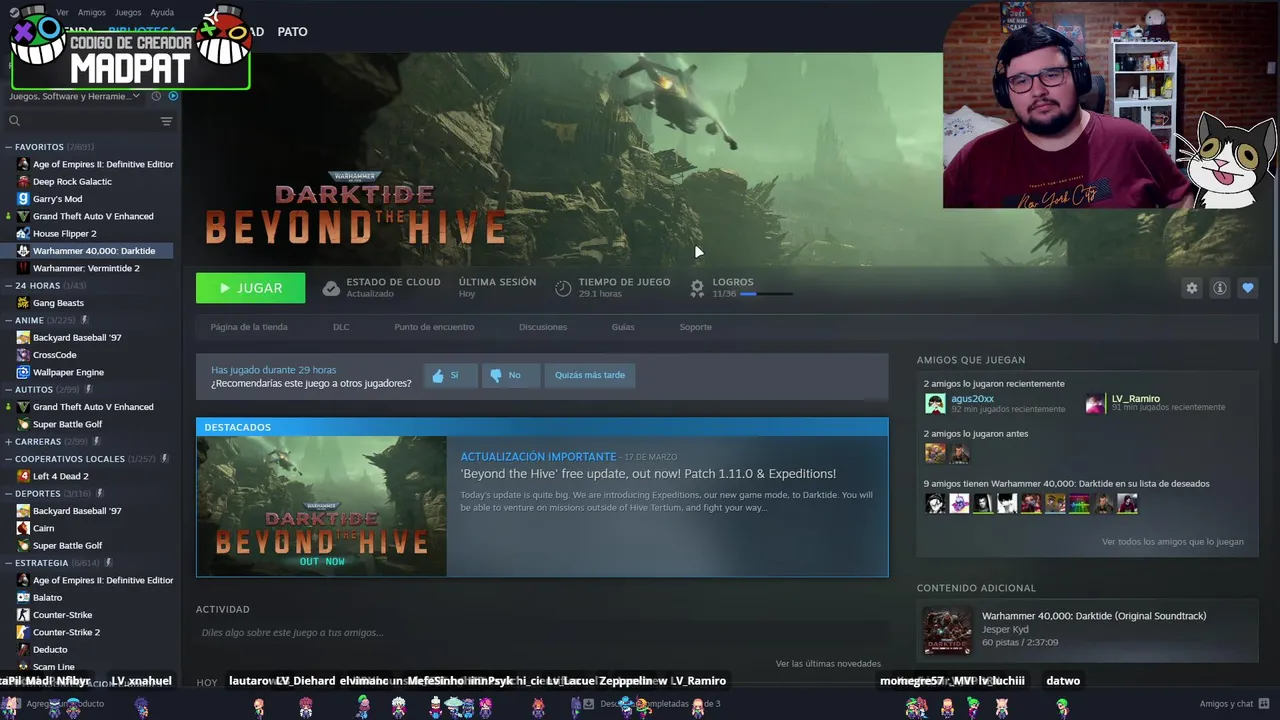Image resolution: width=1280 pixels, height=720 pixels.
Task: Collapse the COOPERATIVOS LOCALES category
Action: tap(8, 459)
